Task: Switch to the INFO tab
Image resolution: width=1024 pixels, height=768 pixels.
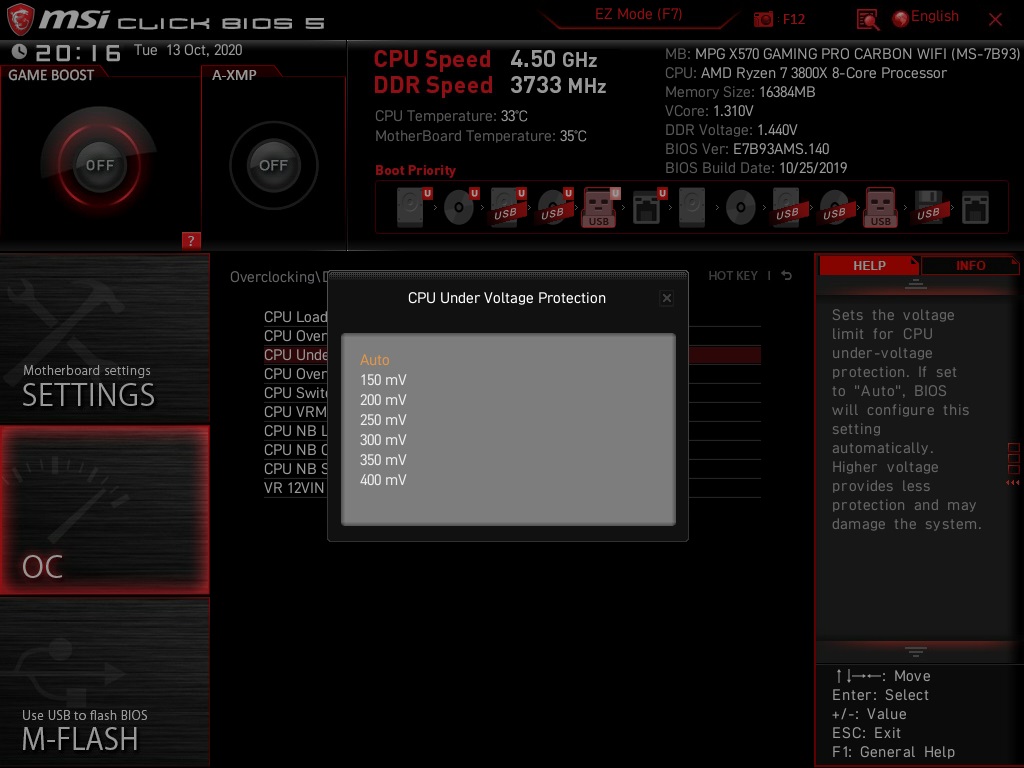Action: [970, 265]
